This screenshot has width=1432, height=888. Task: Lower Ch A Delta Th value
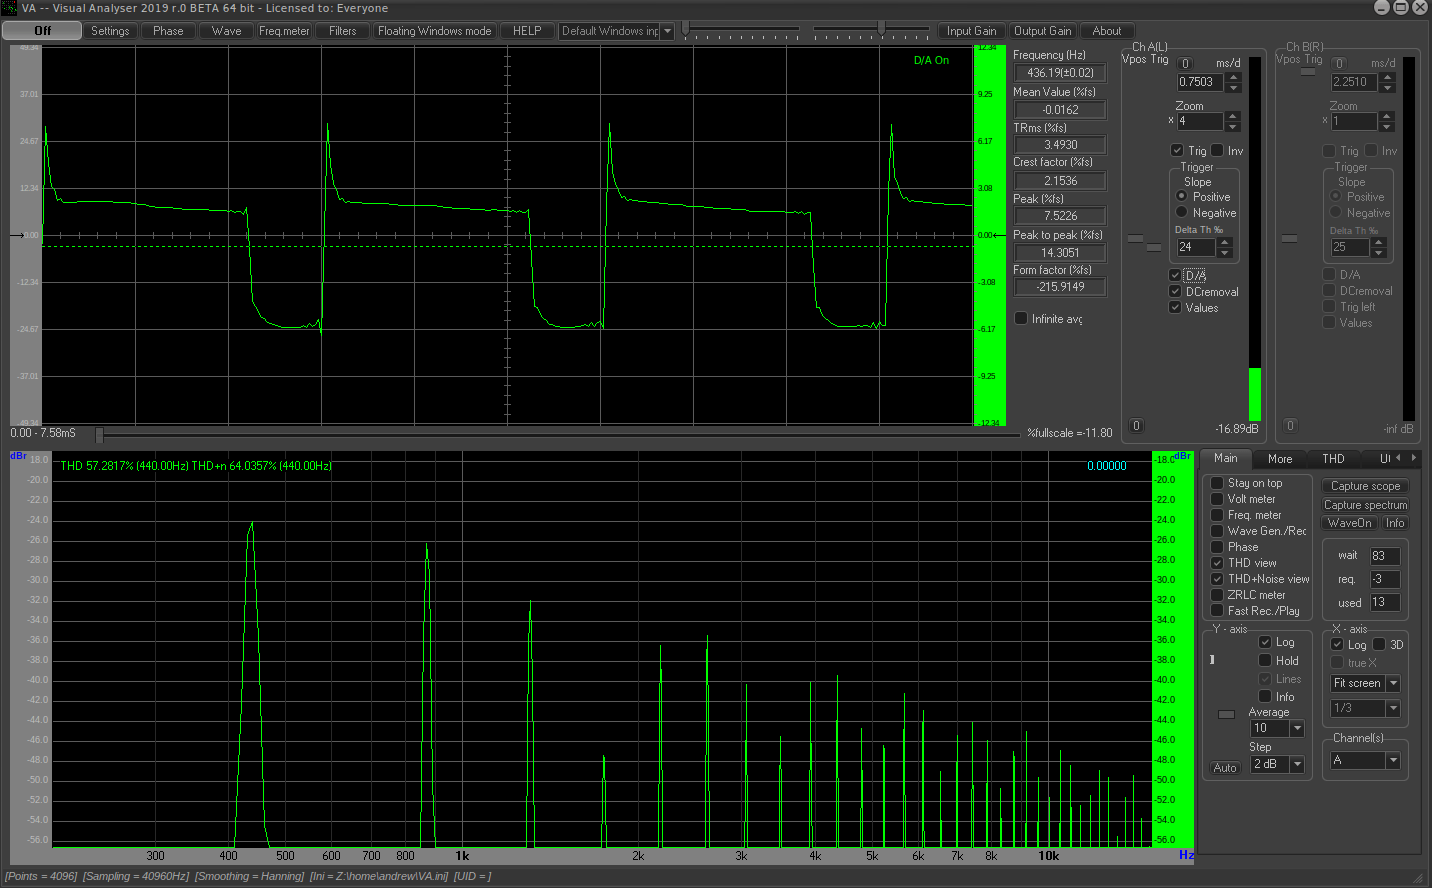[x=1225, y=251]
